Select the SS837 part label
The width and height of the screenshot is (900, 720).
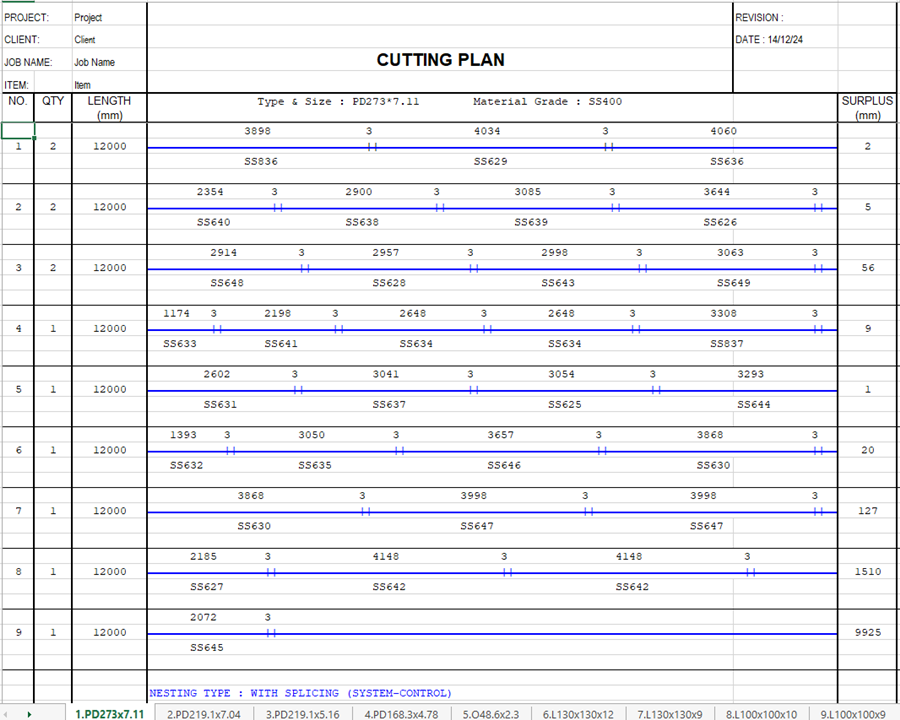point(727,344)
